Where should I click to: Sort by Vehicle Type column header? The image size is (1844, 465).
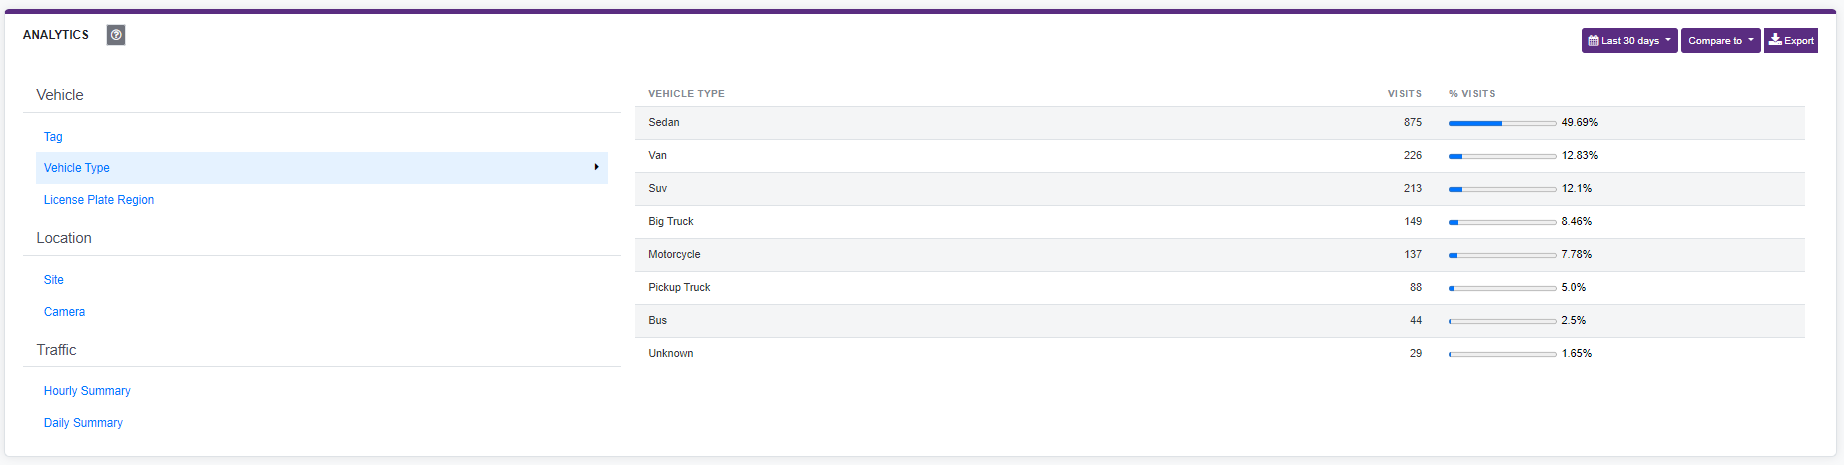(x=686, y=94)
